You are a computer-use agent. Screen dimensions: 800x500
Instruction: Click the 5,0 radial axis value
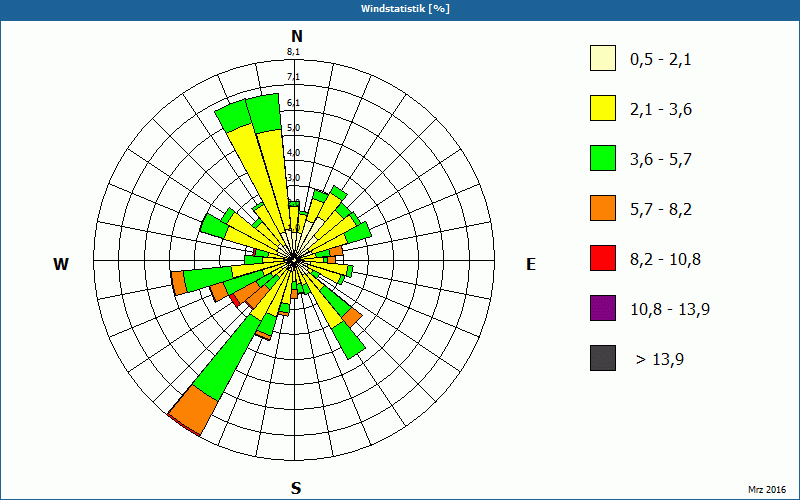(293, 128)
